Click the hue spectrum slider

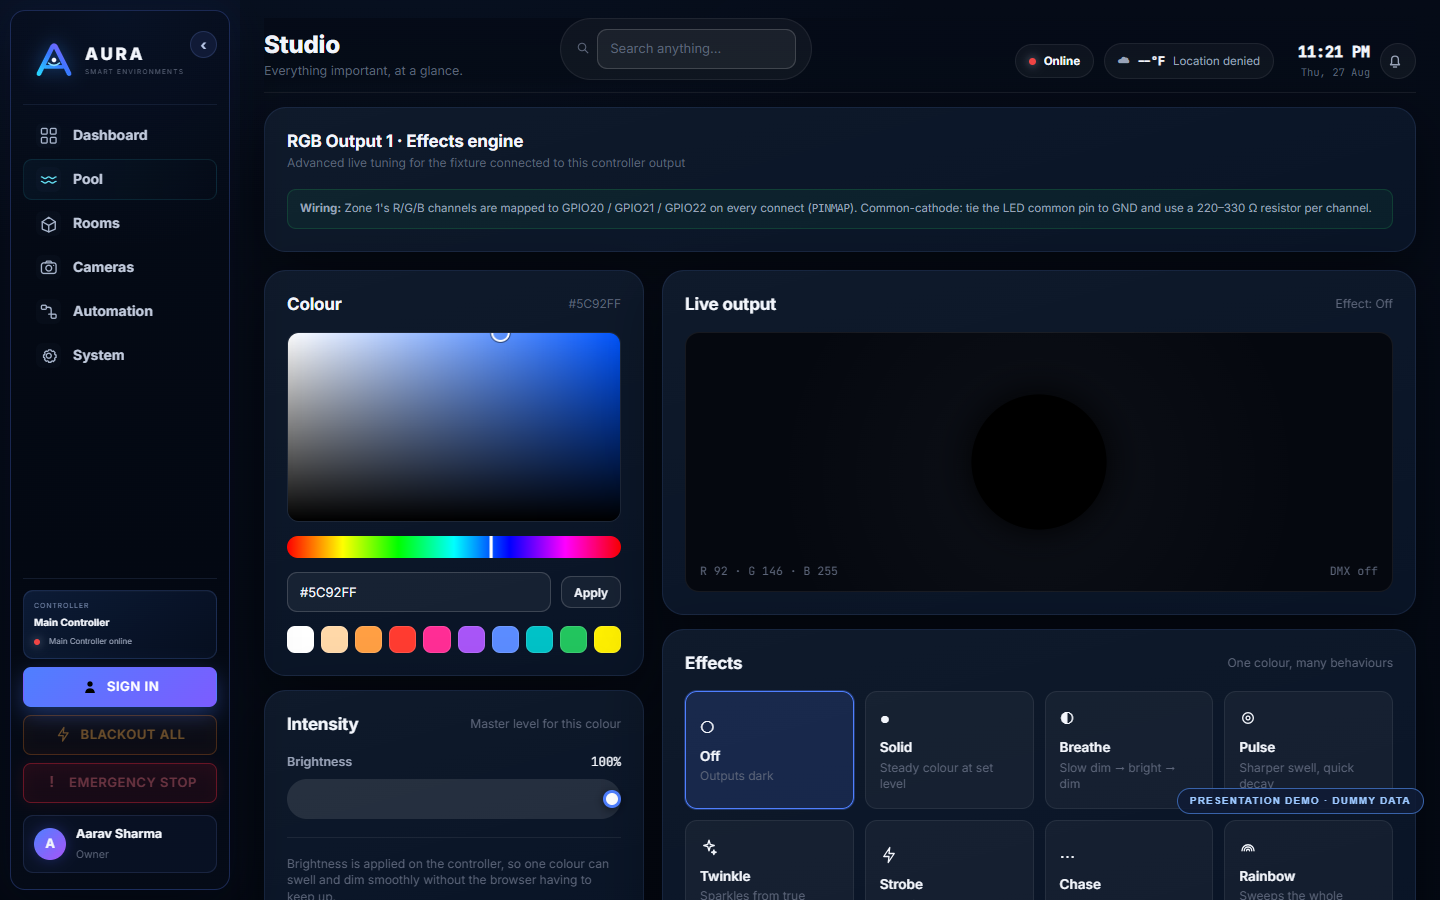click(454, 547)
